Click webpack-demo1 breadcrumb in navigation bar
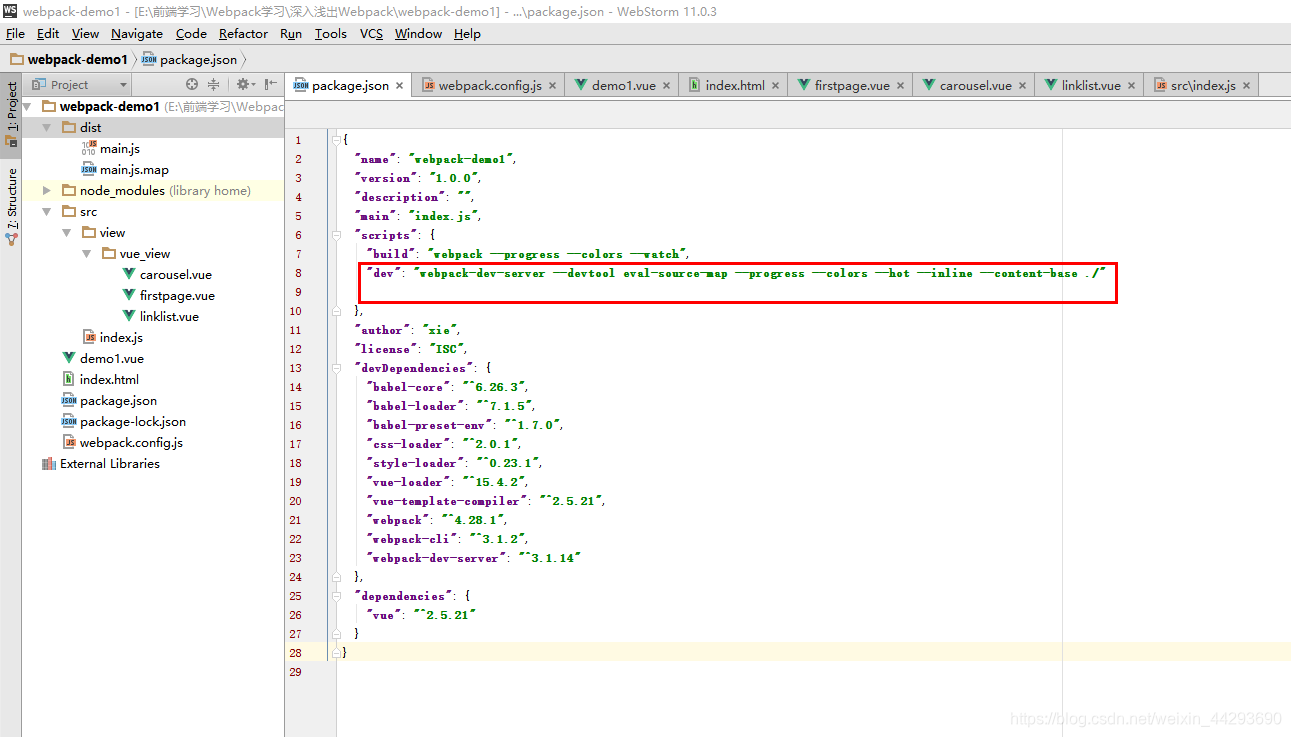The height and width of the screenshot is (737, 1291). (68, 59)
